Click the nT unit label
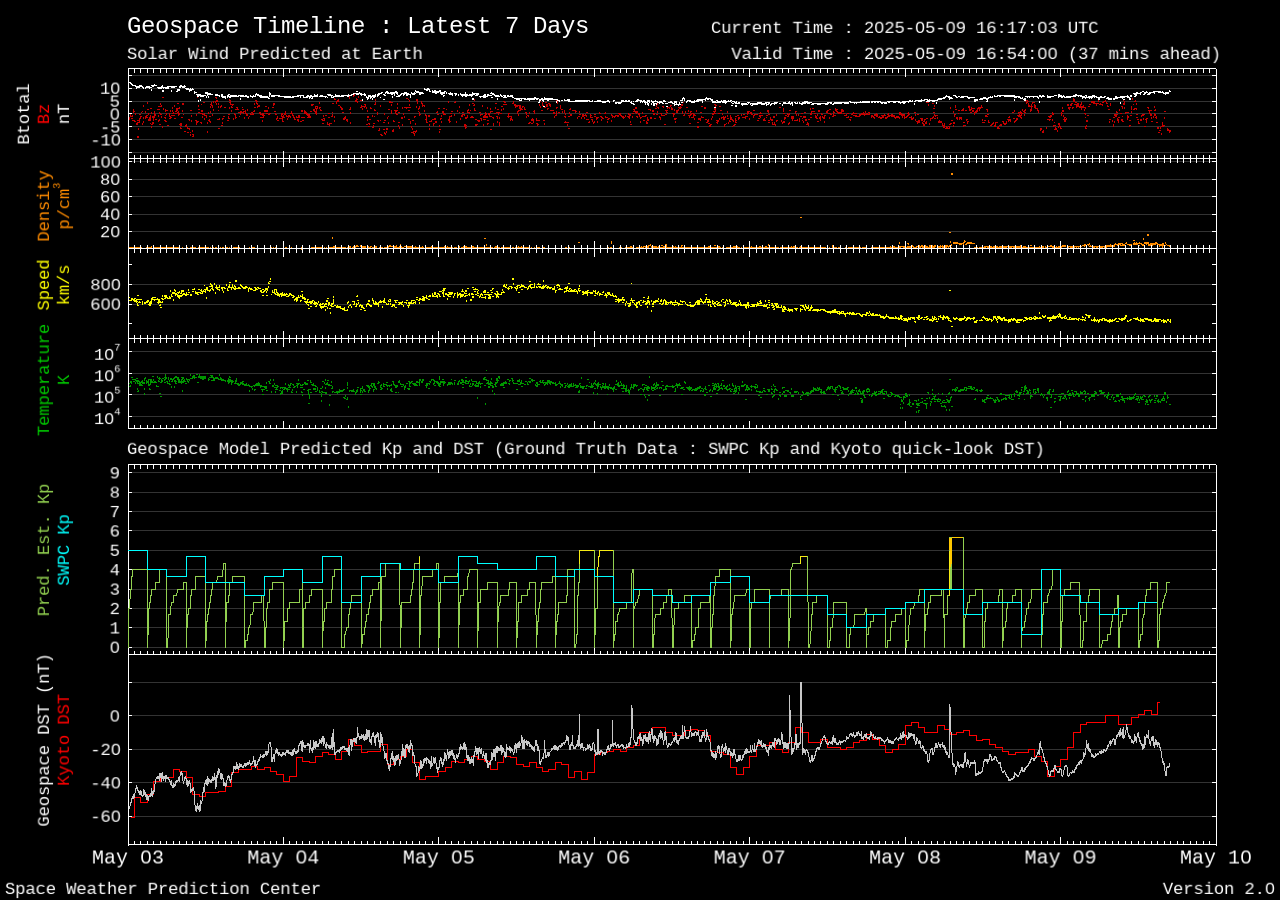 (64, 114)
